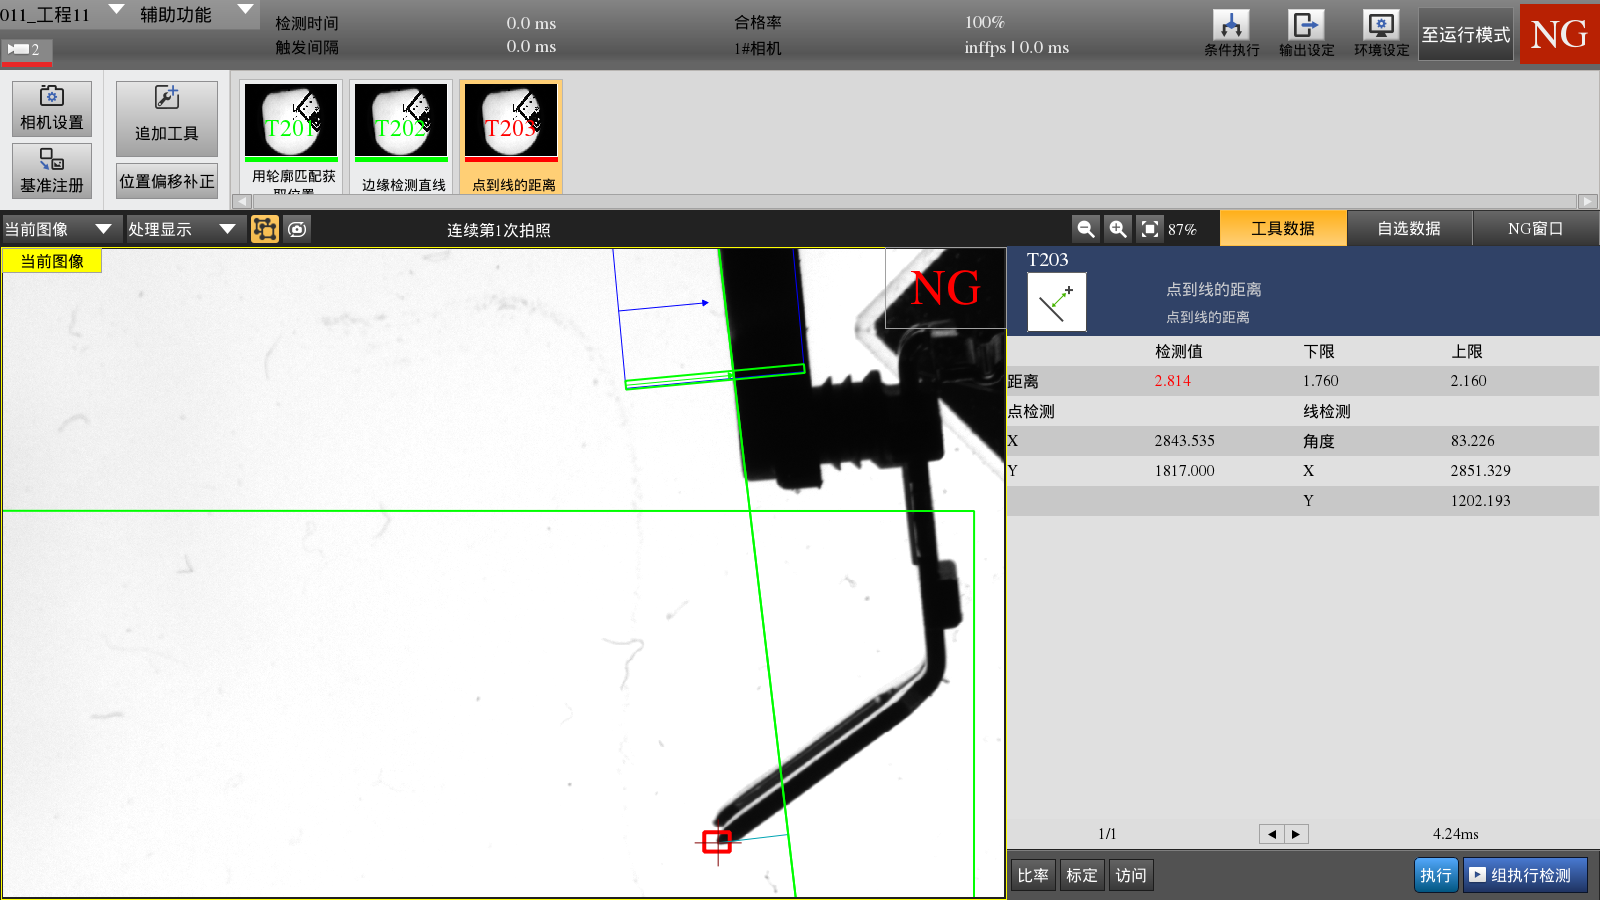
Task: Select camera 2 tab
Action: tap(26, 49)
